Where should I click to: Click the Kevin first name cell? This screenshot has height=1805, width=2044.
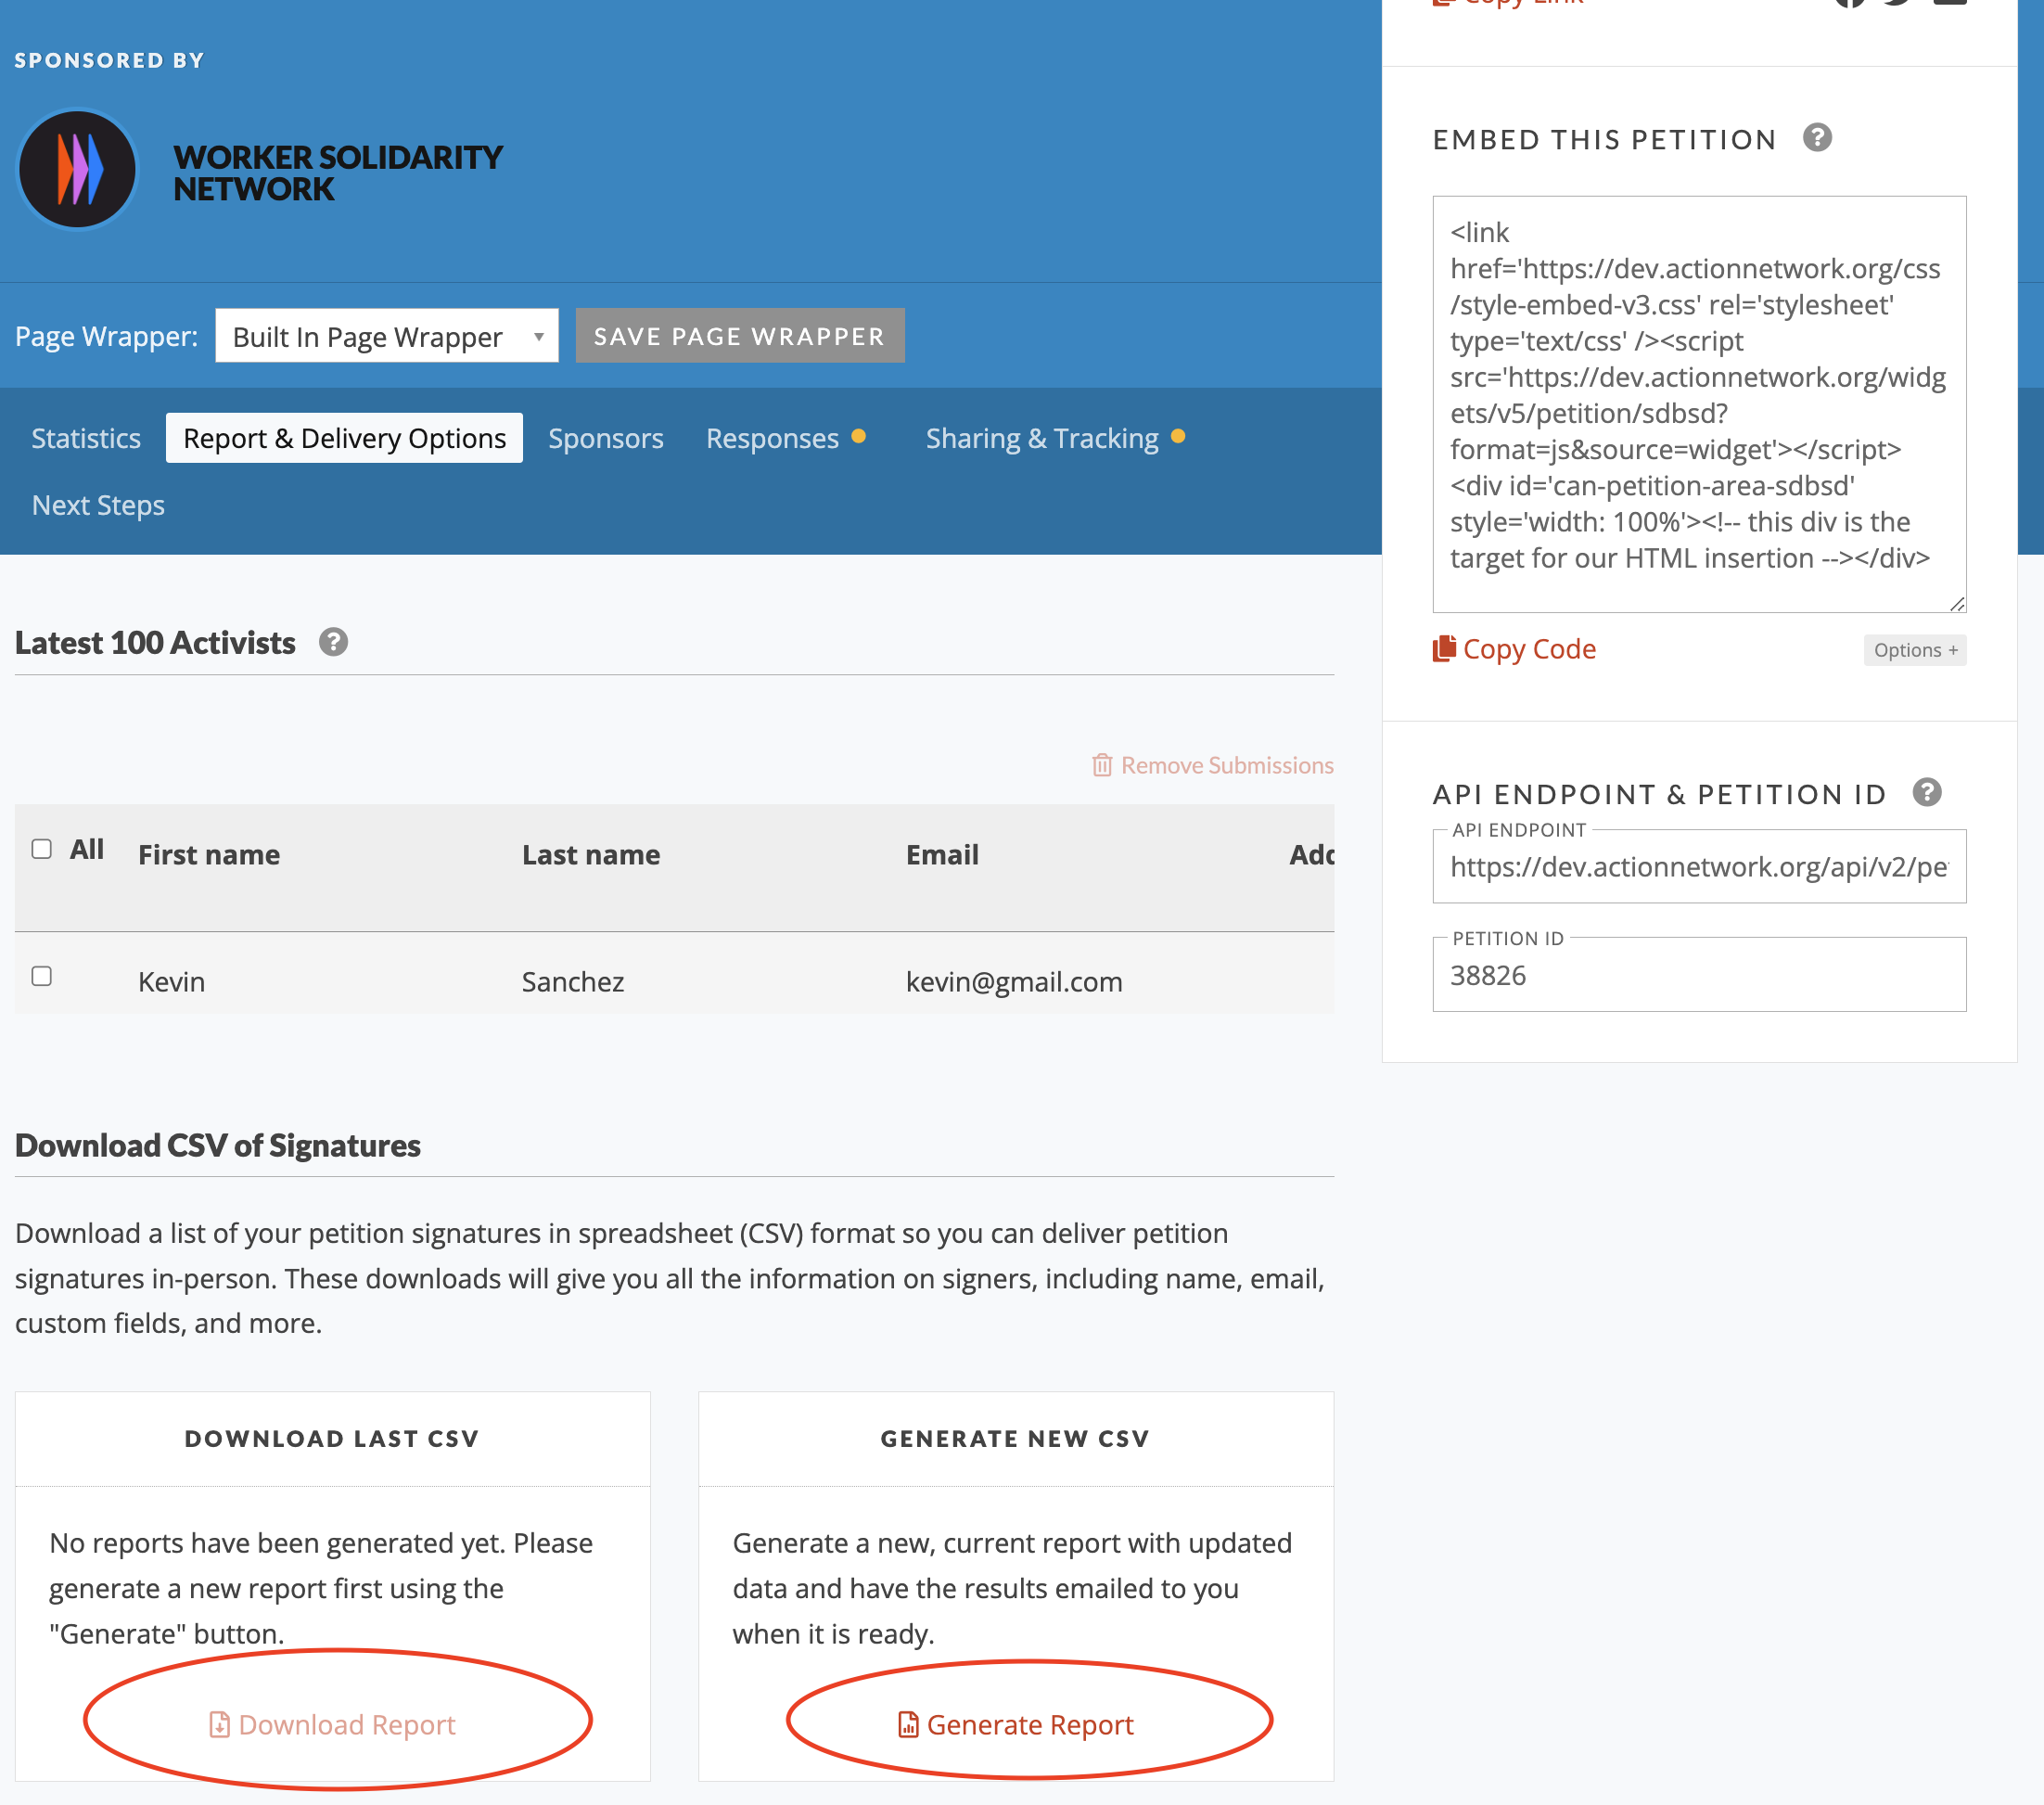(172, 982)
